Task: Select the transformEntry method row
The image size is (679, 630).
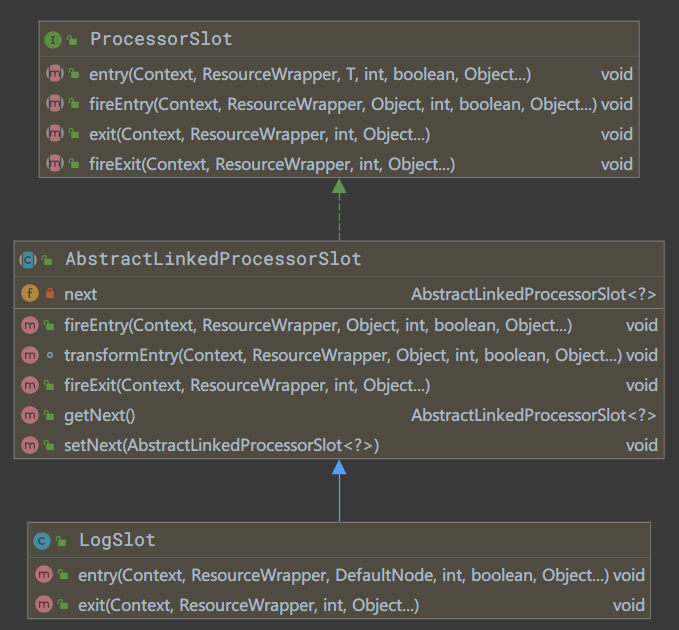Action: (342, 355)
